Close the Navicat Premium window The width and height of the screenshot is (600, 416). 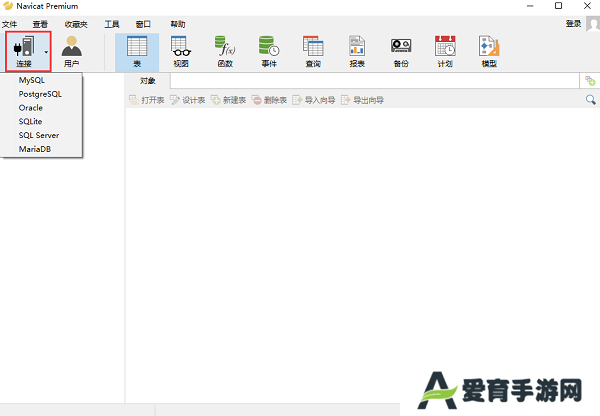pyautogui.click(x=587, y=6)
